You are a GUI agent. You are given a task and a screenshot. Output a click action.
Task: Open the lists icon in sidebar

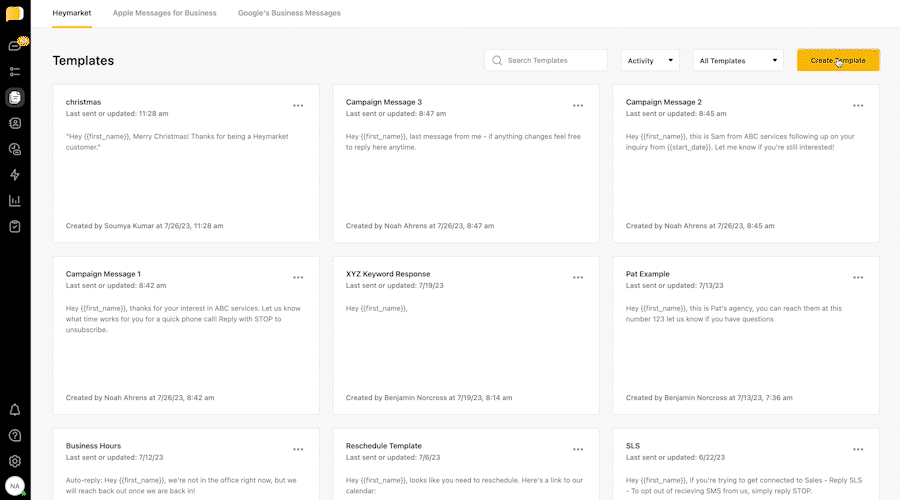click(15, 72)
